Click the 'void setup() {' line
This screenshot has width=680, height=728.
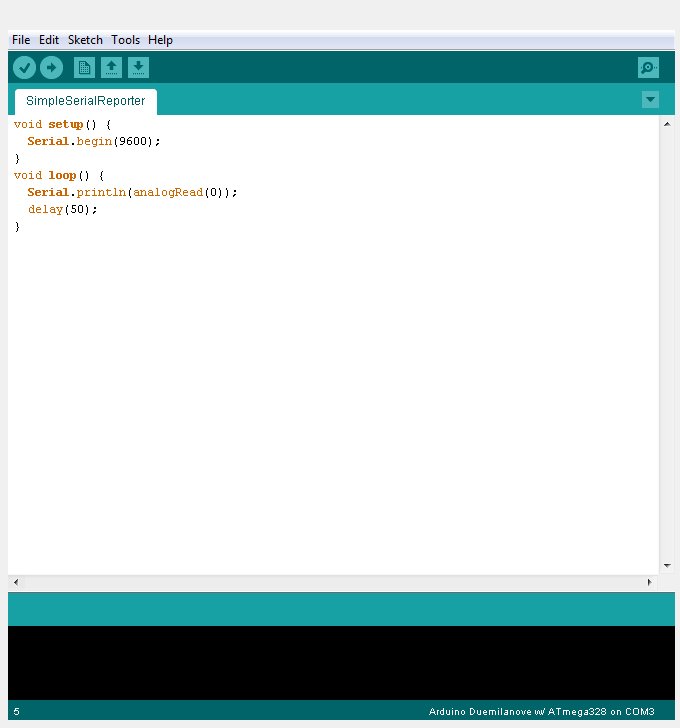63,124
